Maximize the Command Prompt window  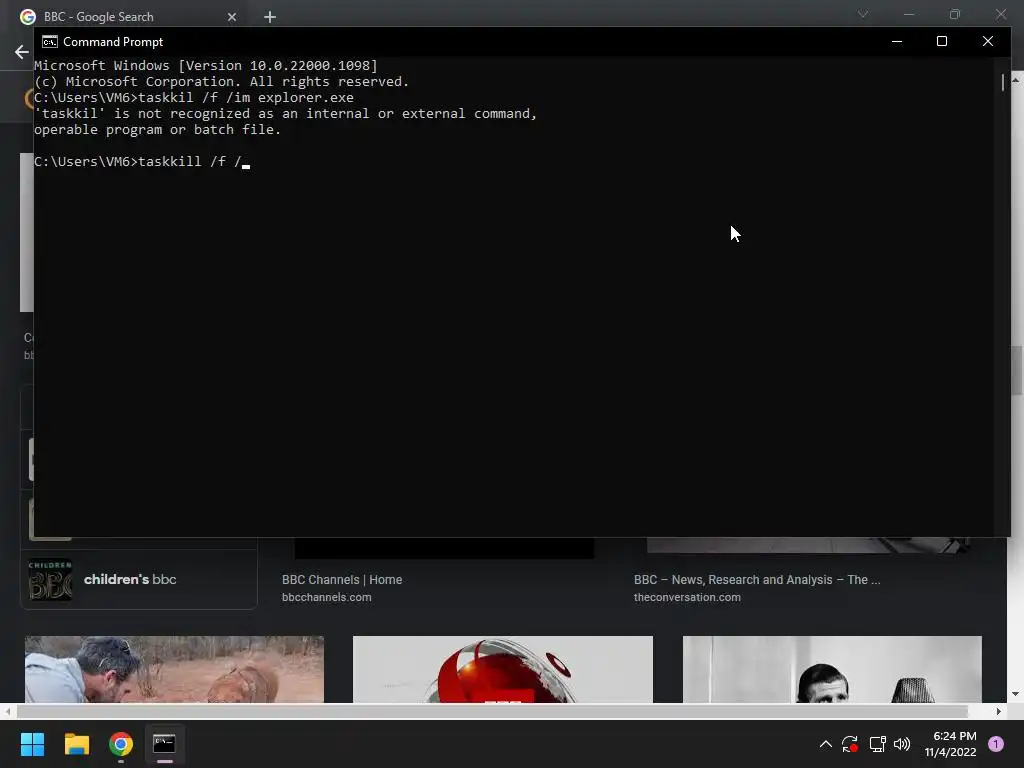[x=942, y=41]
